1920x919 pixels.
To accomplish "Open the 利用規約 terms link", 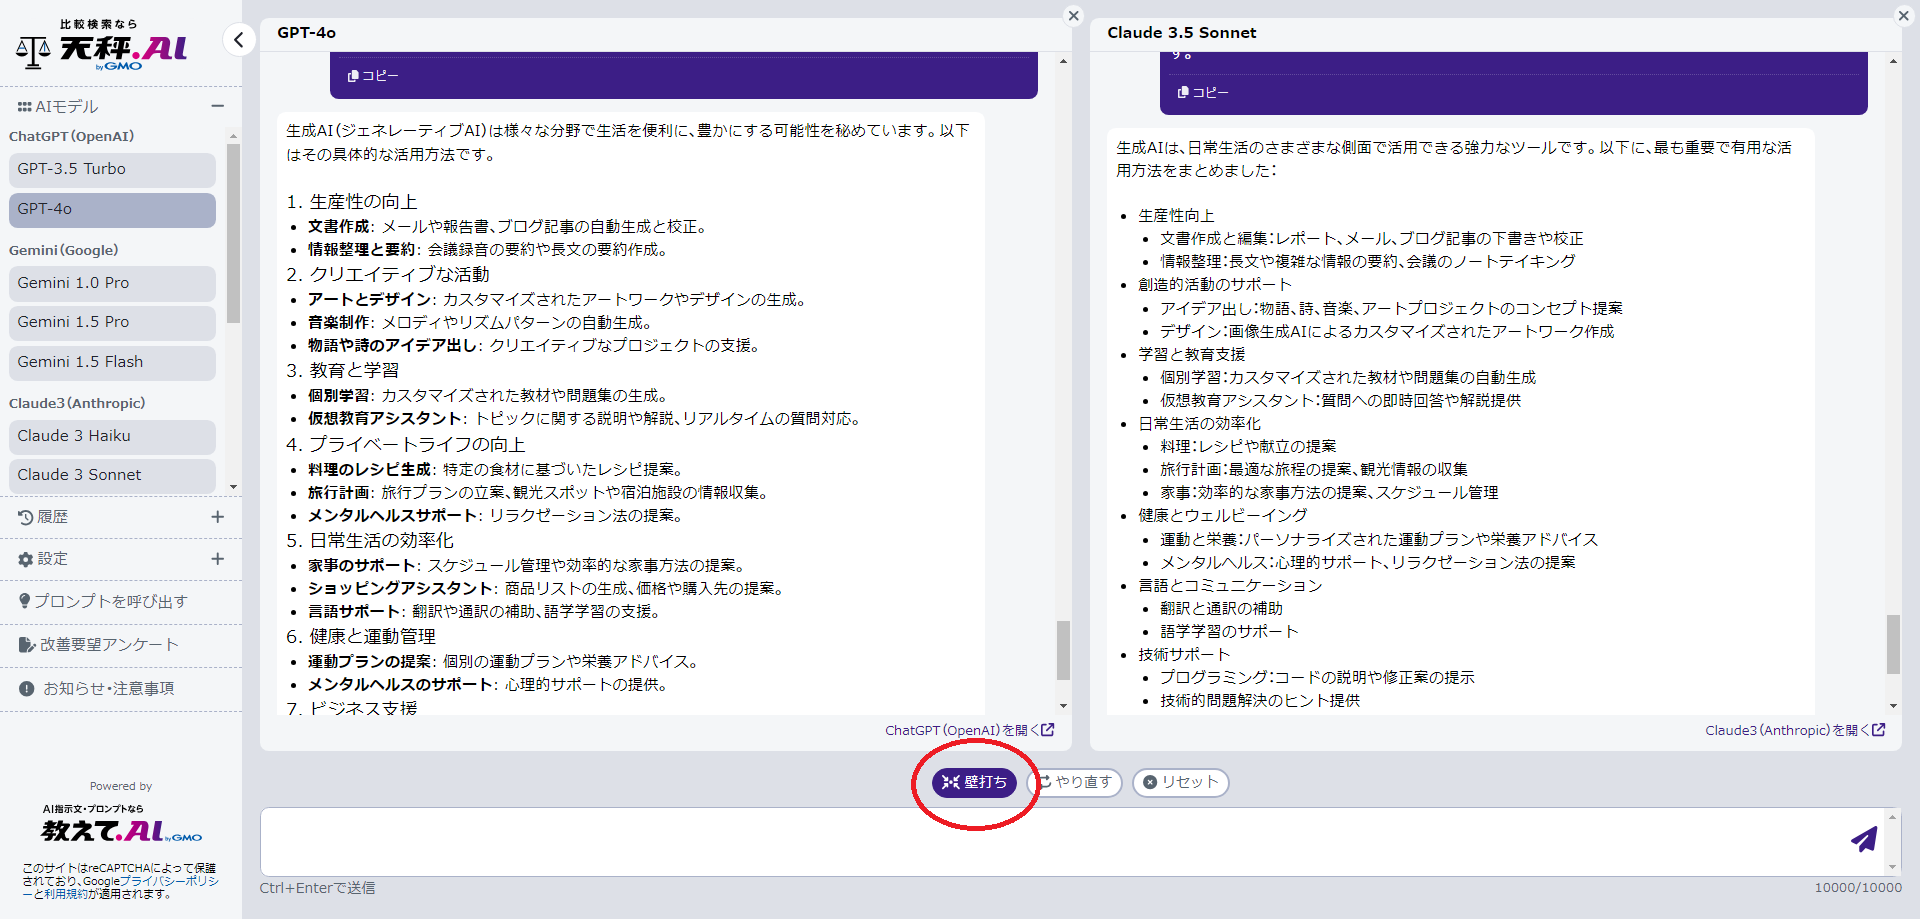I will 68,894.
